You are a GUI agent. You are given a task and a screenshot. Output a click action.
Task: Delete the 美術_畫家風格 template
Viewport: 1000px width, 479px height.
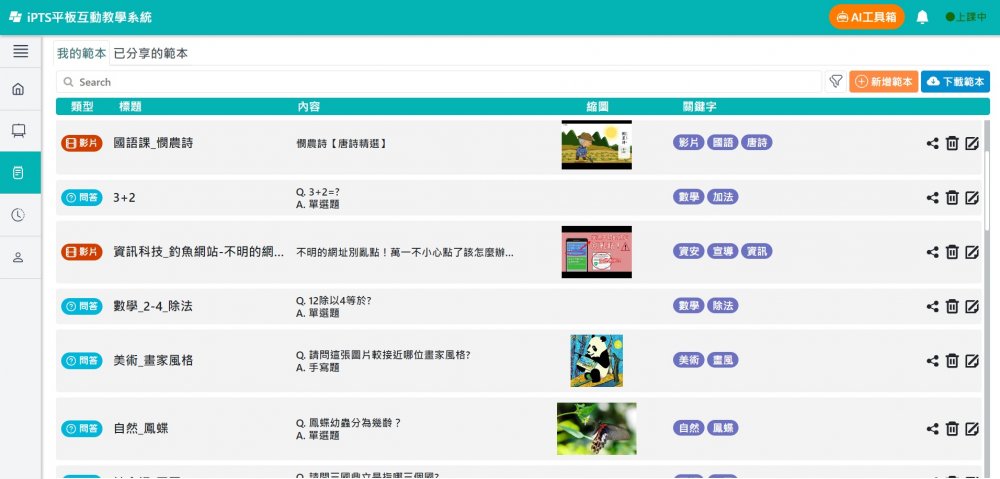pyautogui.click(x=952, y=361)
